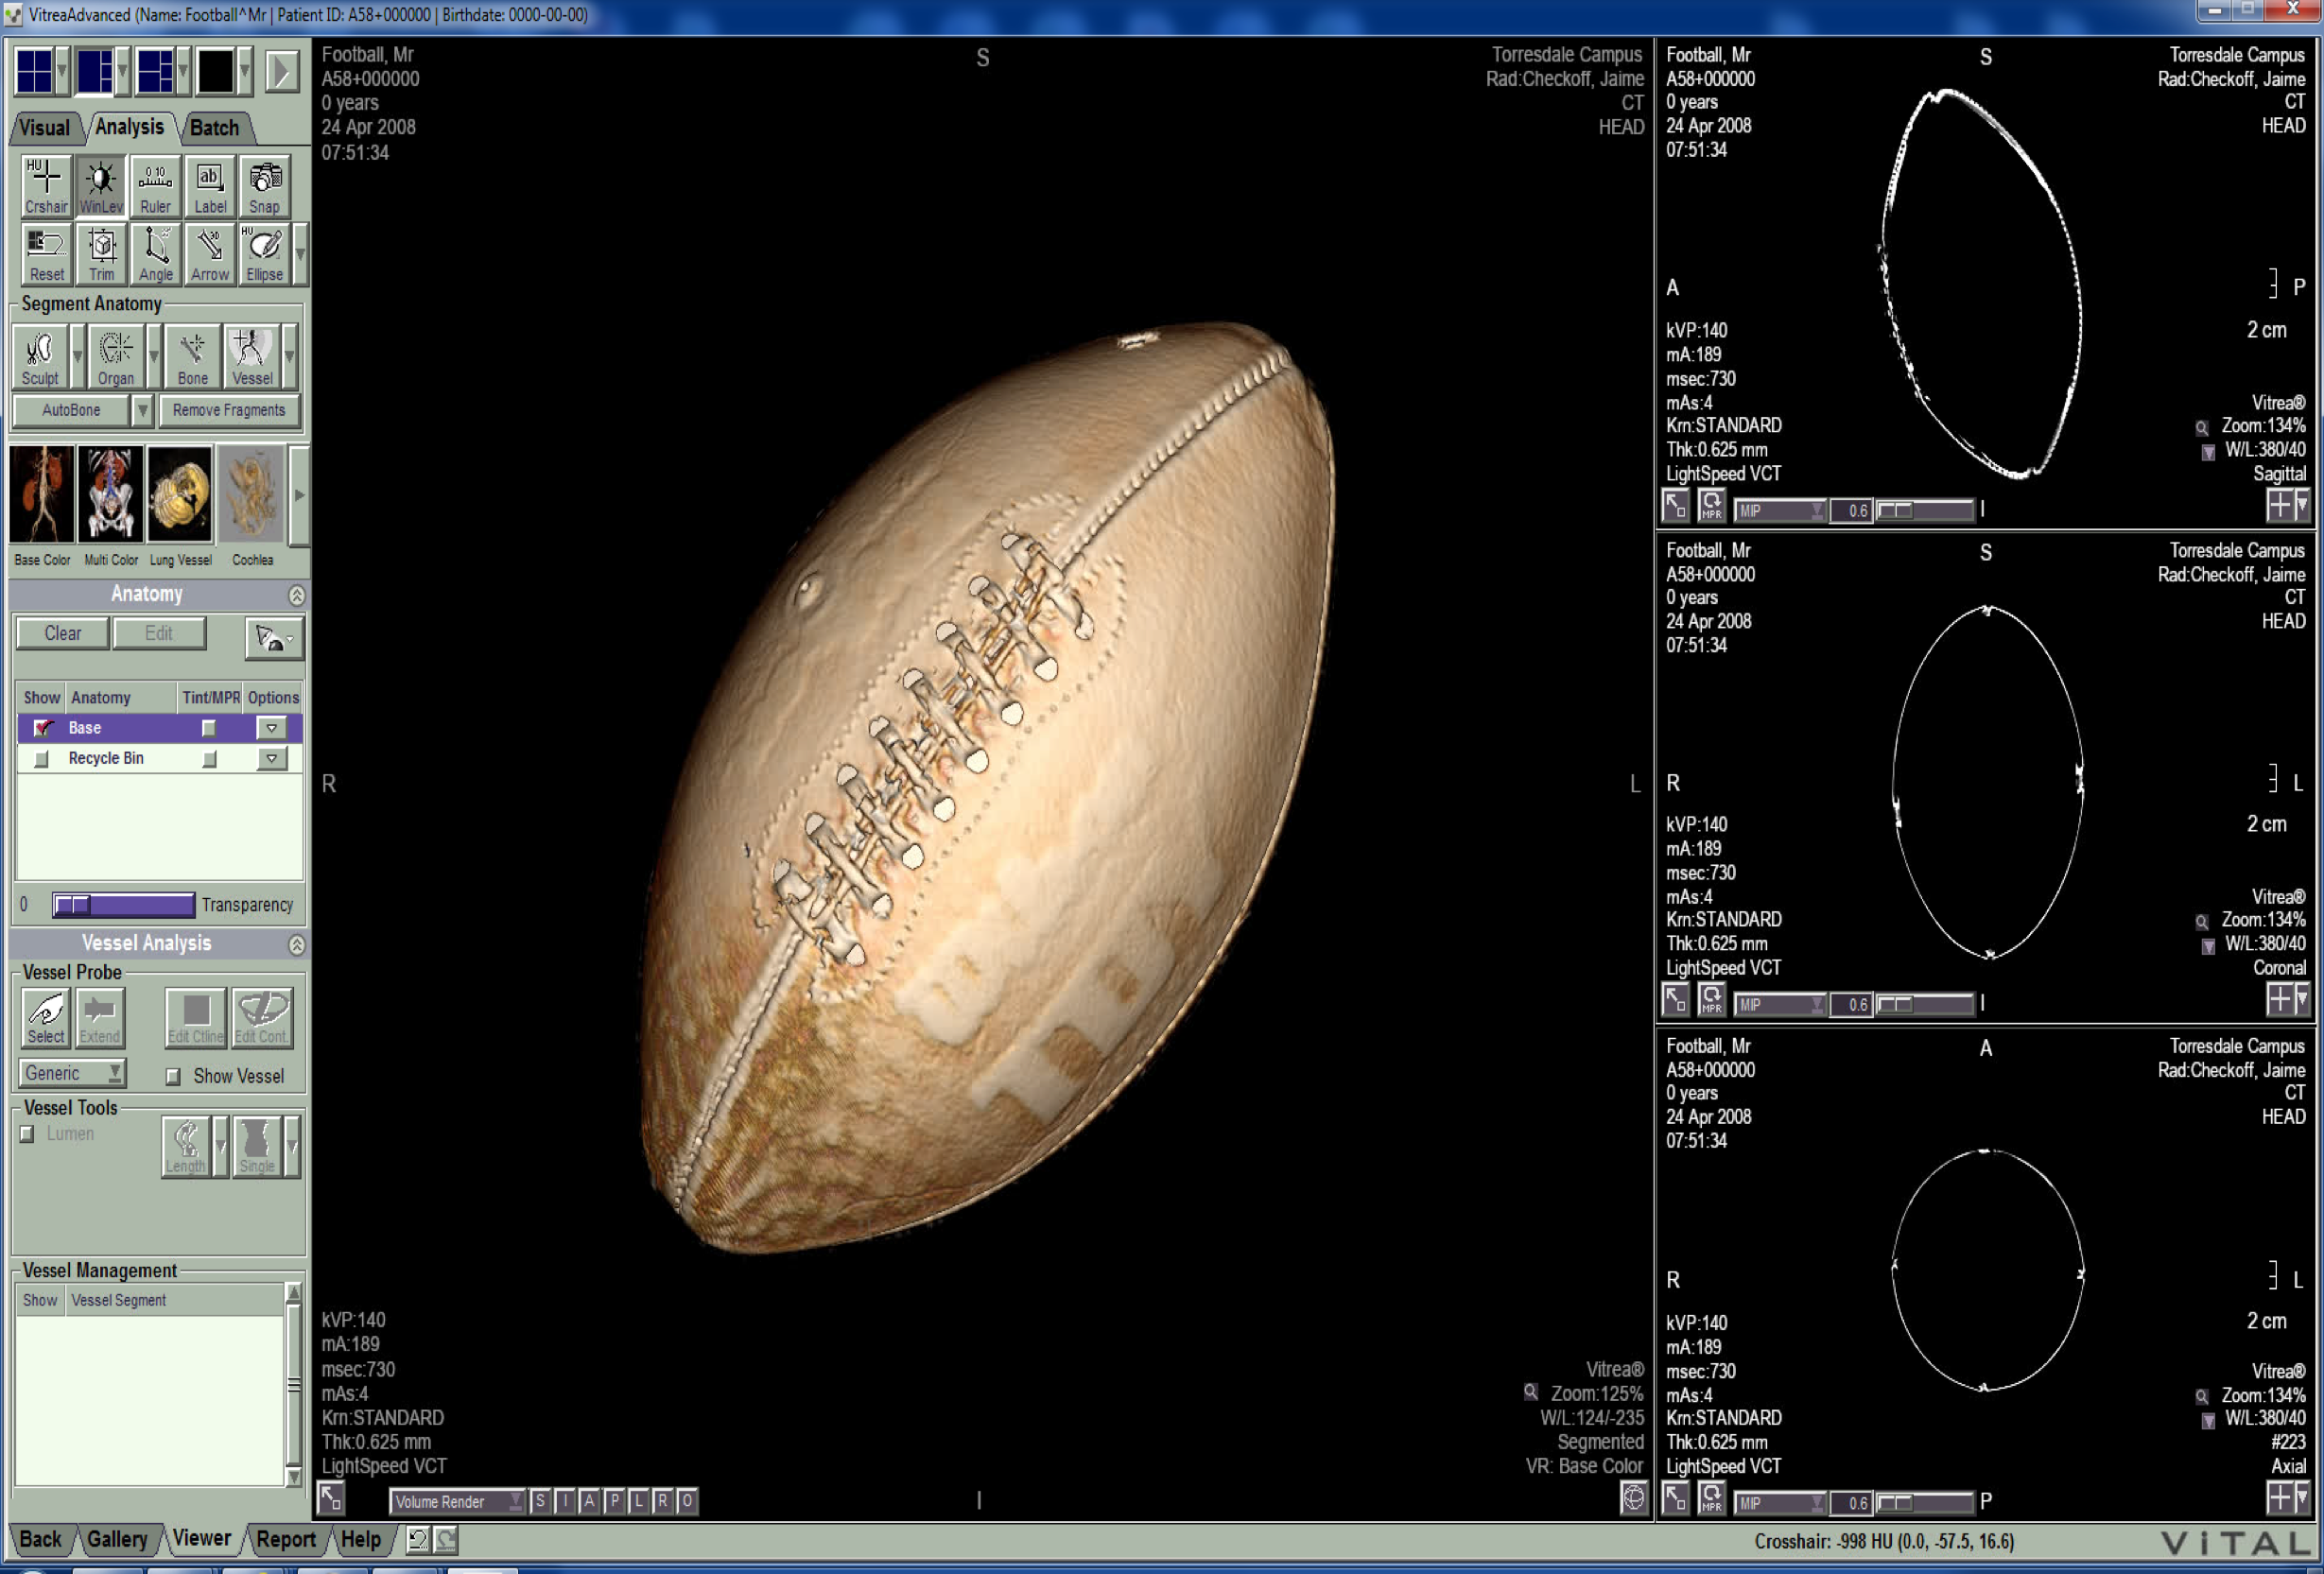This screenshot has width=2324, height=1574.
Task: Click the vessel Length tool icon
Action: pyautogui.click(x=186, y=1146)
